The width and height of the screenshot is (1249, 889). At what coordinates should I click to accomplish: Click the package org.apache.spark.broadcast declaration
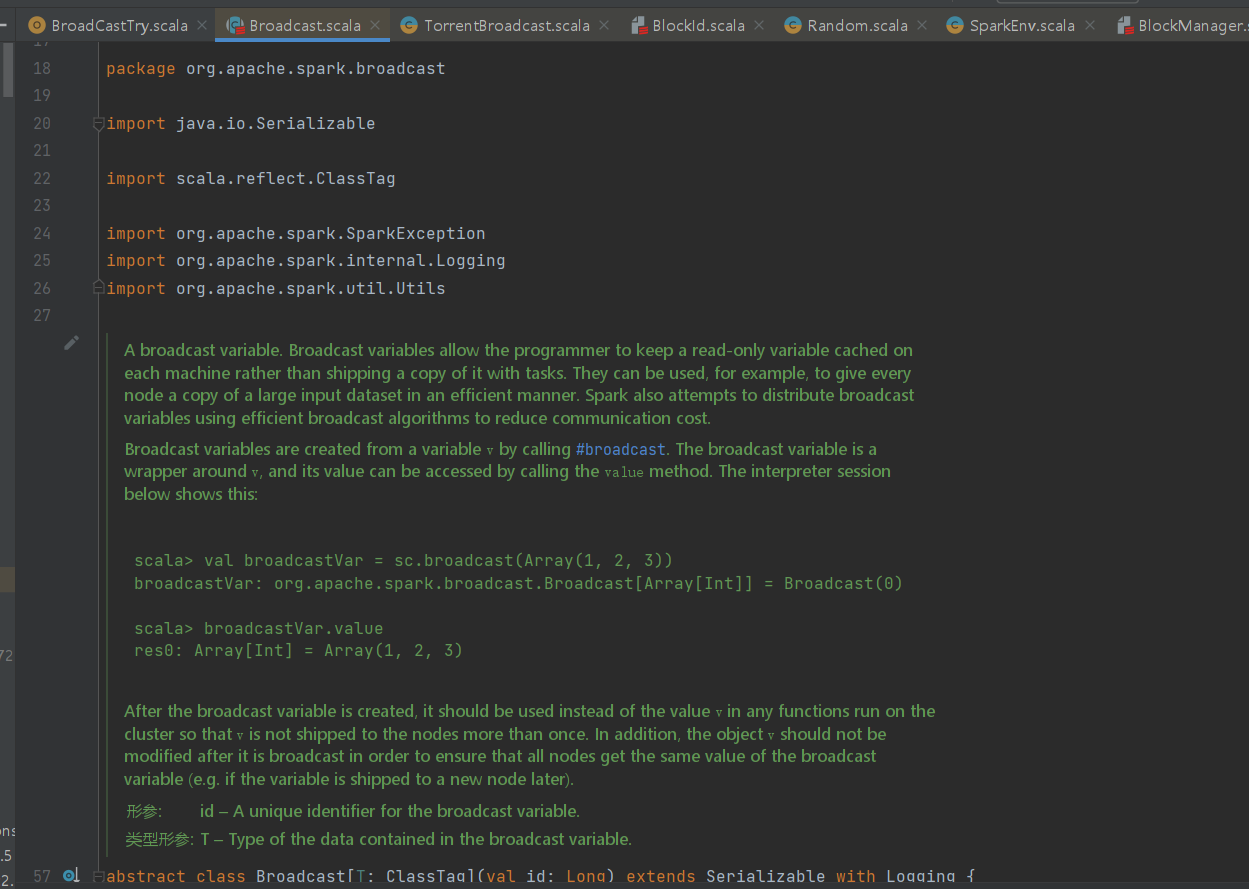(276, 69)
